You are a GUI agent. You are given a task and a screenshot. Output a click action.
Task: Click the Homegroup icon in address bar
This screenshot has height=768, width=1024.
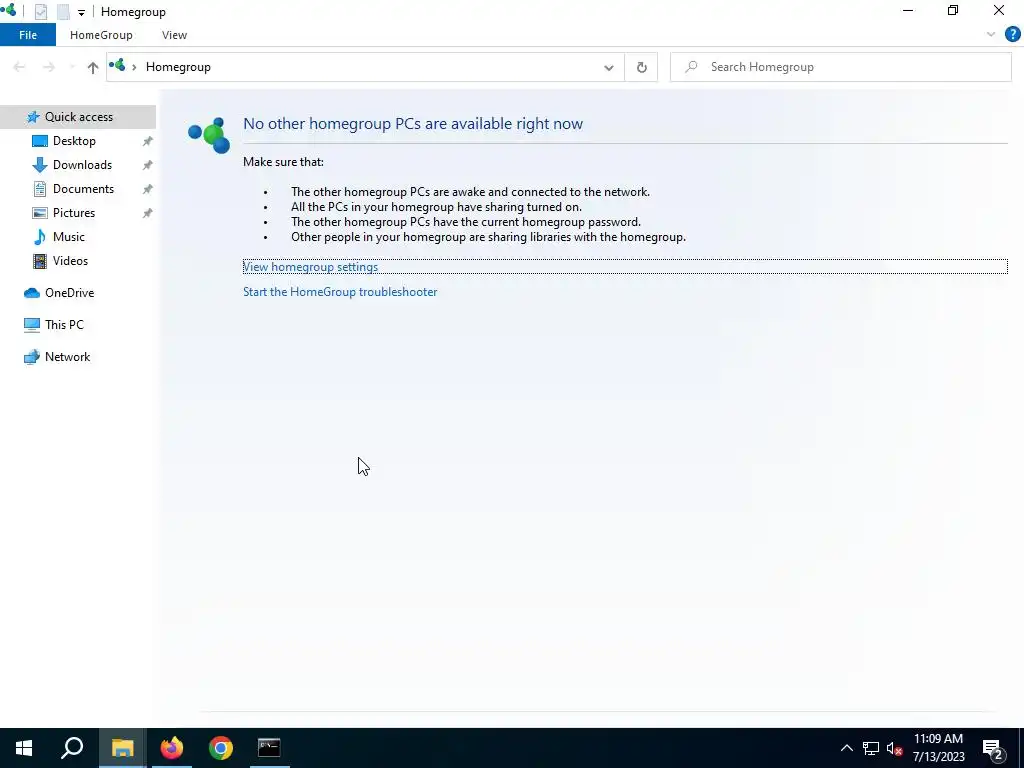click(118, 65)
